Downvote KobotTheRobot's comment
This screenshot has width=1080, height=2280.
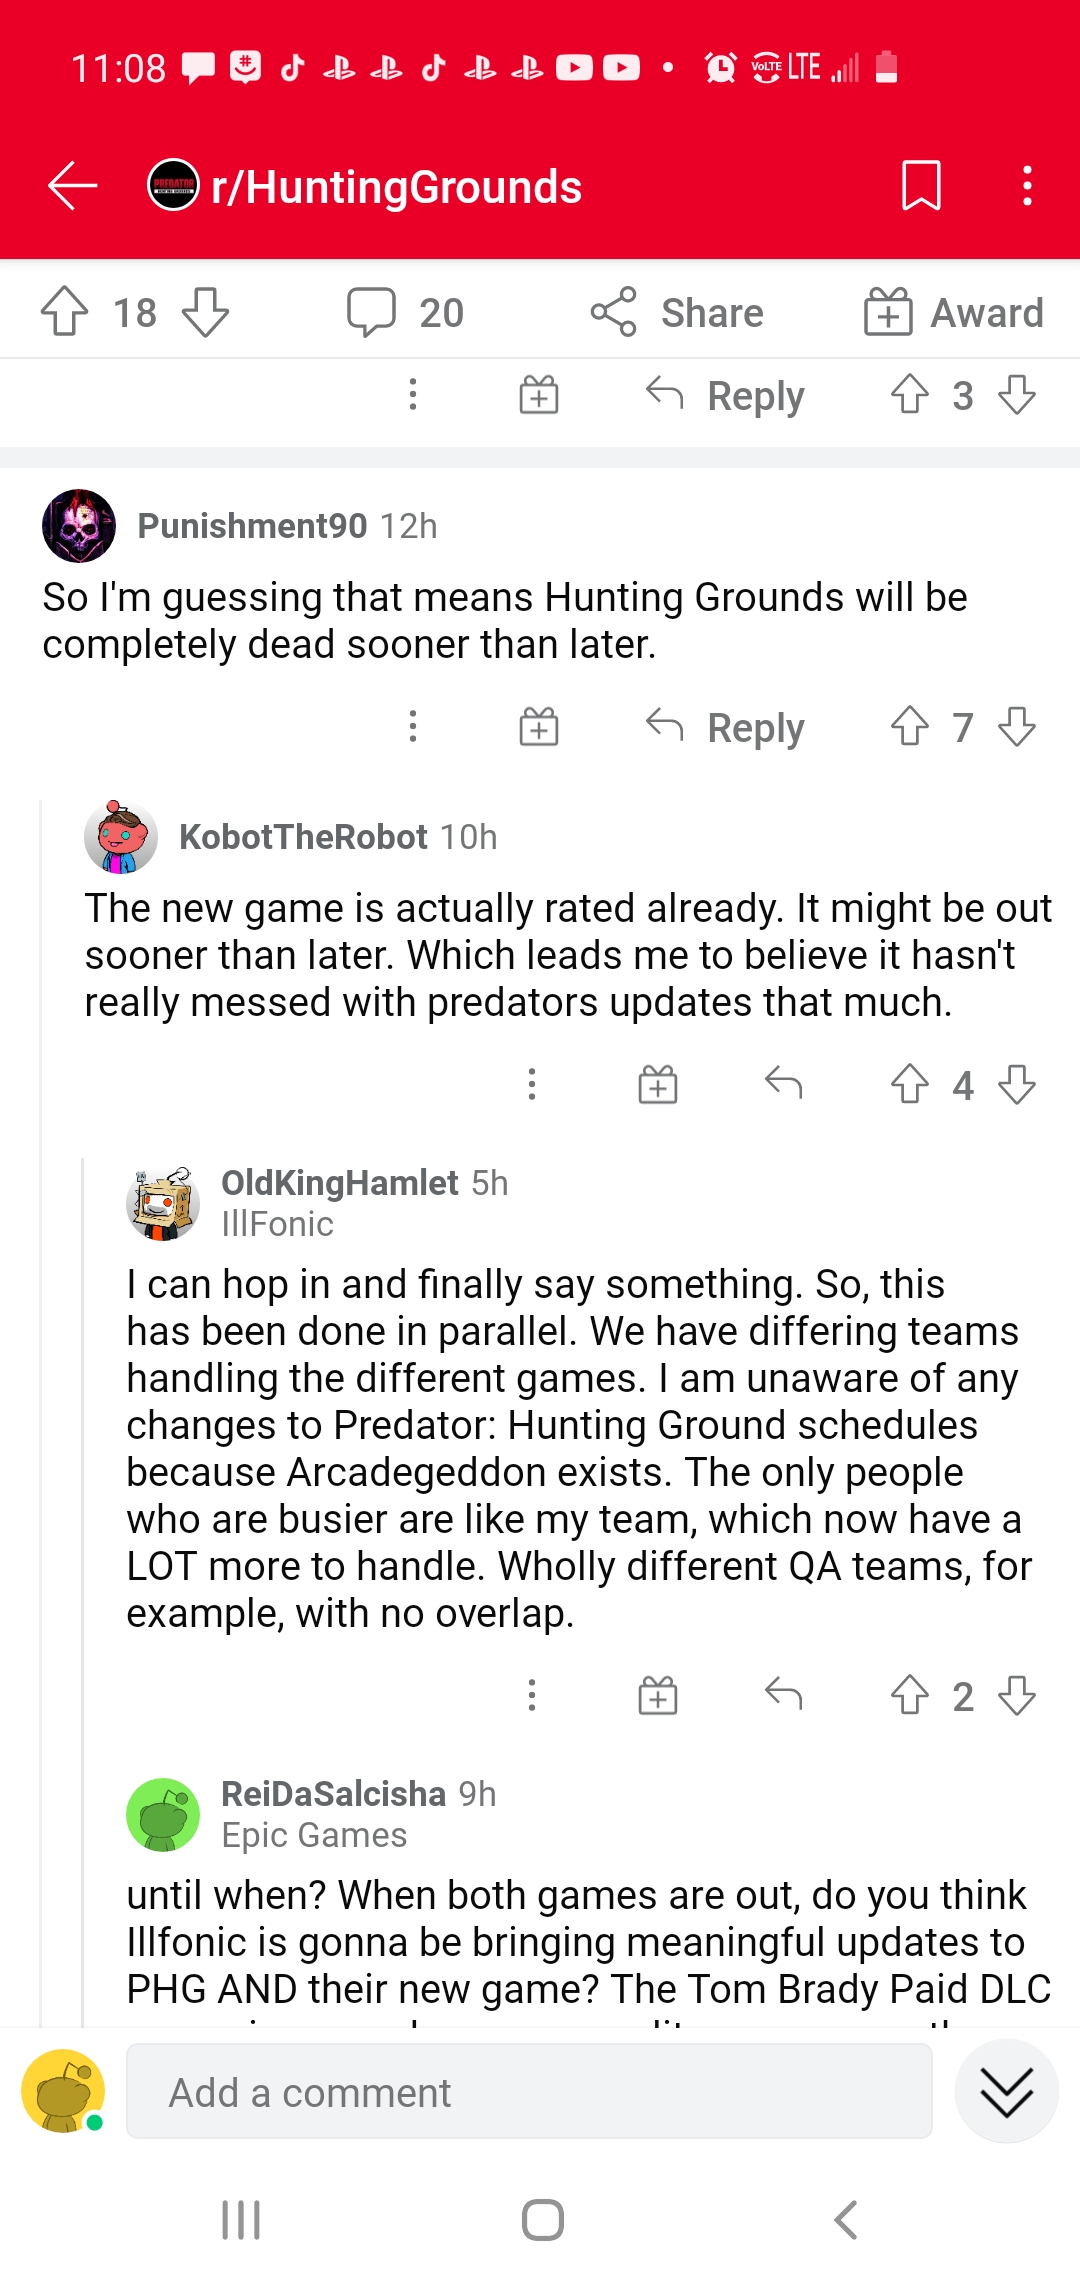click(1017, 1084)
